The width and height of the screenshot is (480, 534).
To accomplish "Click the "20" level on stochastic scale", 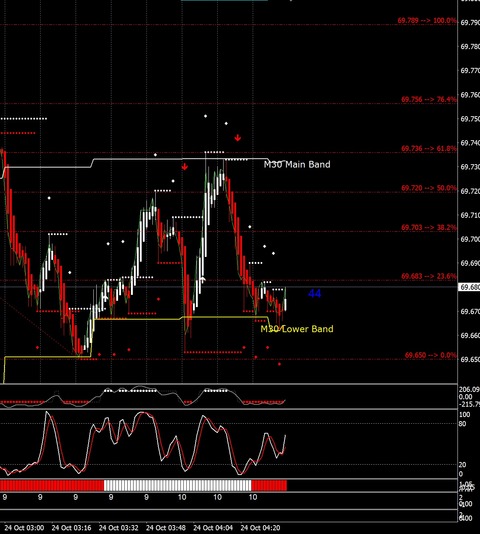I will coord(462,465).
